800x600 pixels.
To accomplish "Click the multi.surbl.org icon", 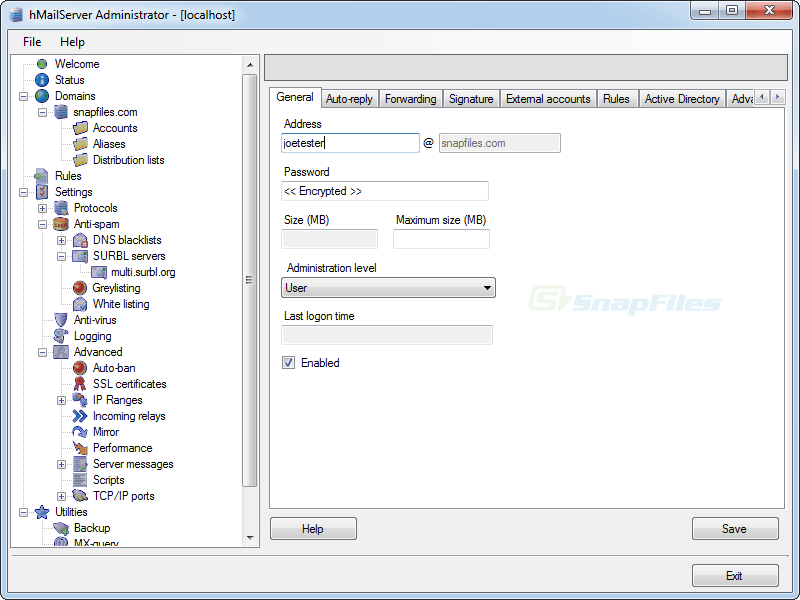I will click(99, 272).
